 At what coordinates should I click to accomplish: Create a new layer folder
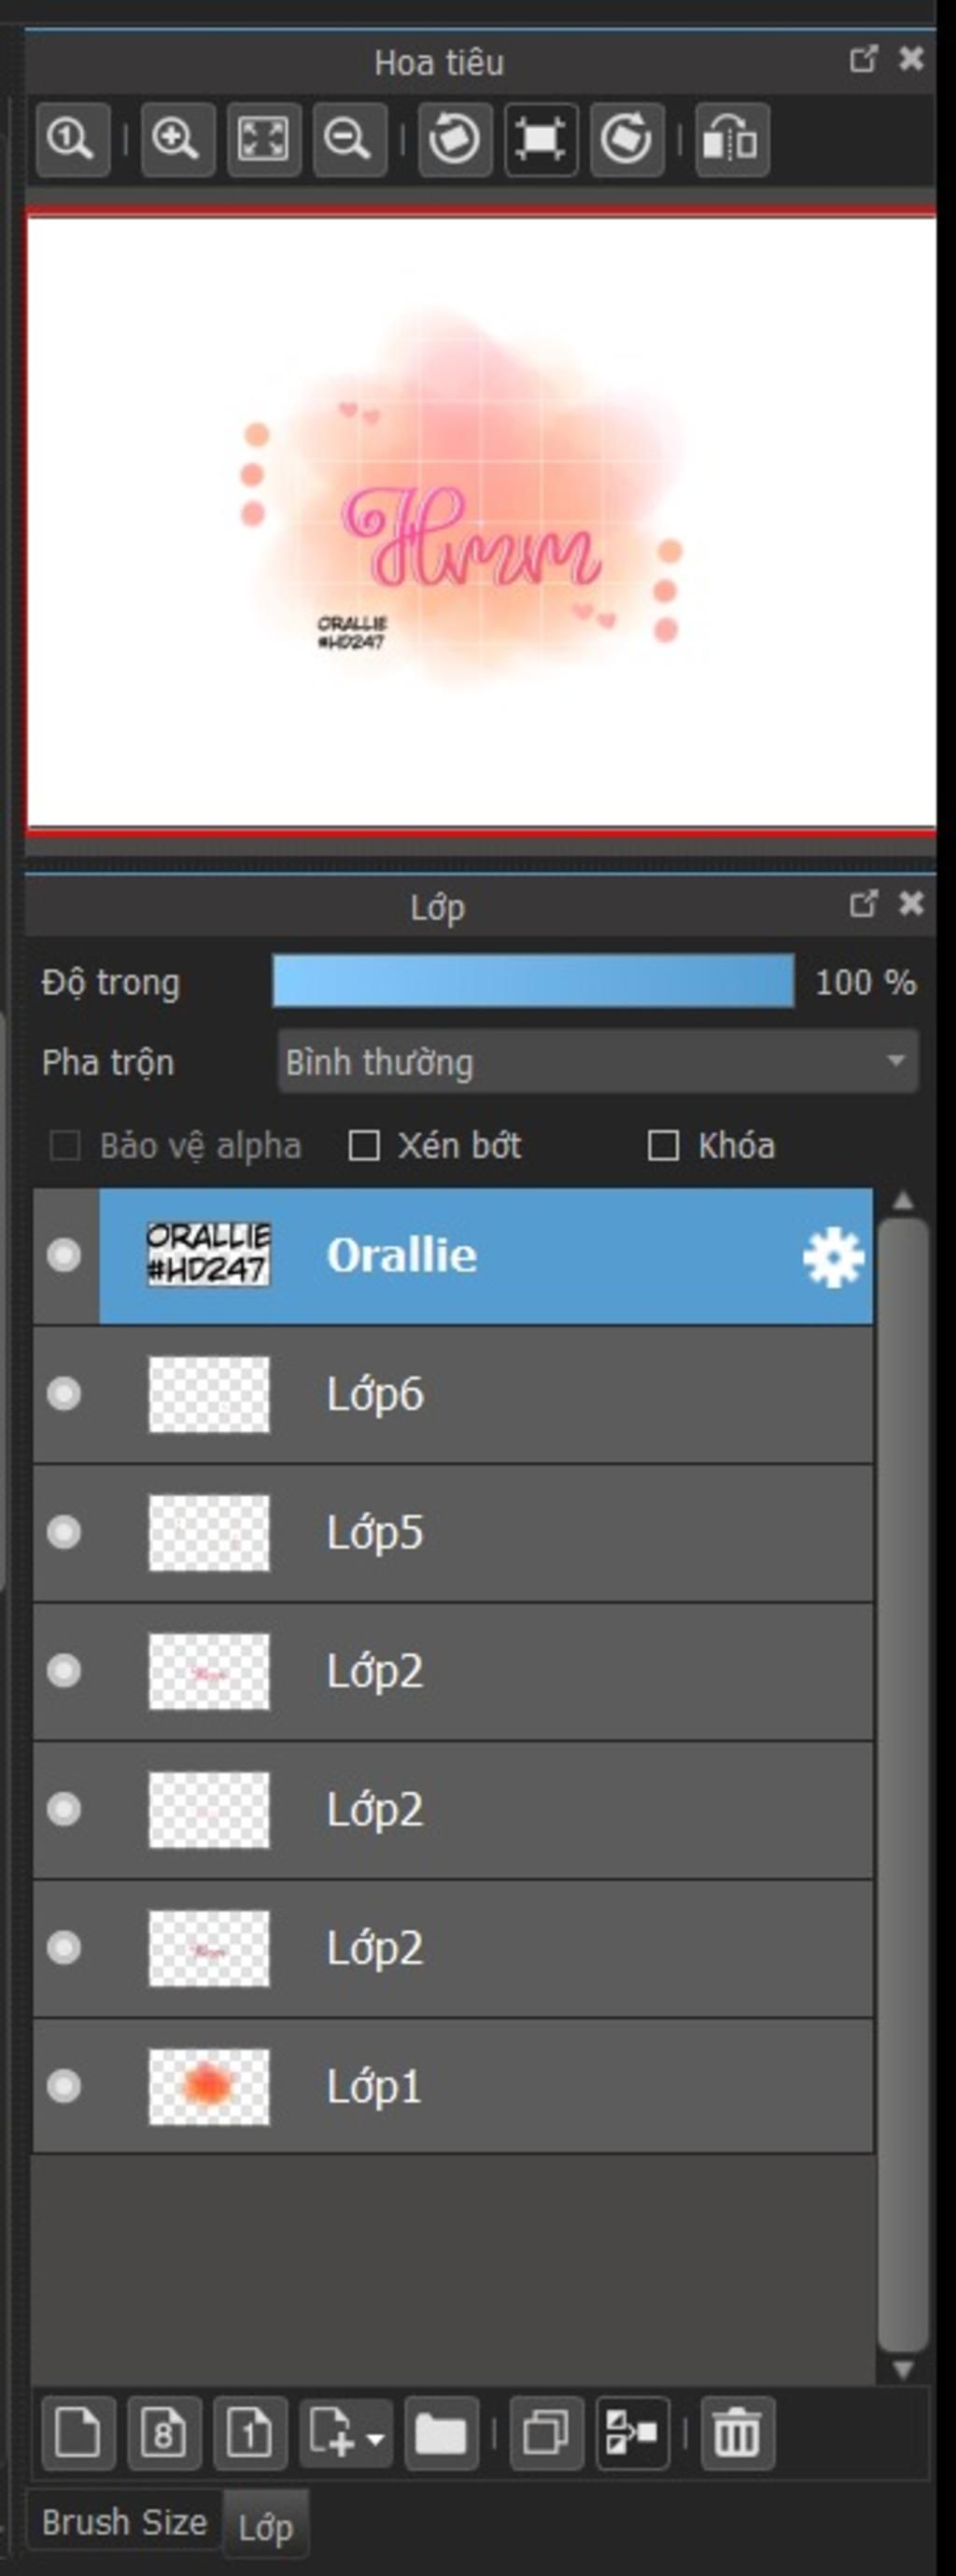(441, 2433)
